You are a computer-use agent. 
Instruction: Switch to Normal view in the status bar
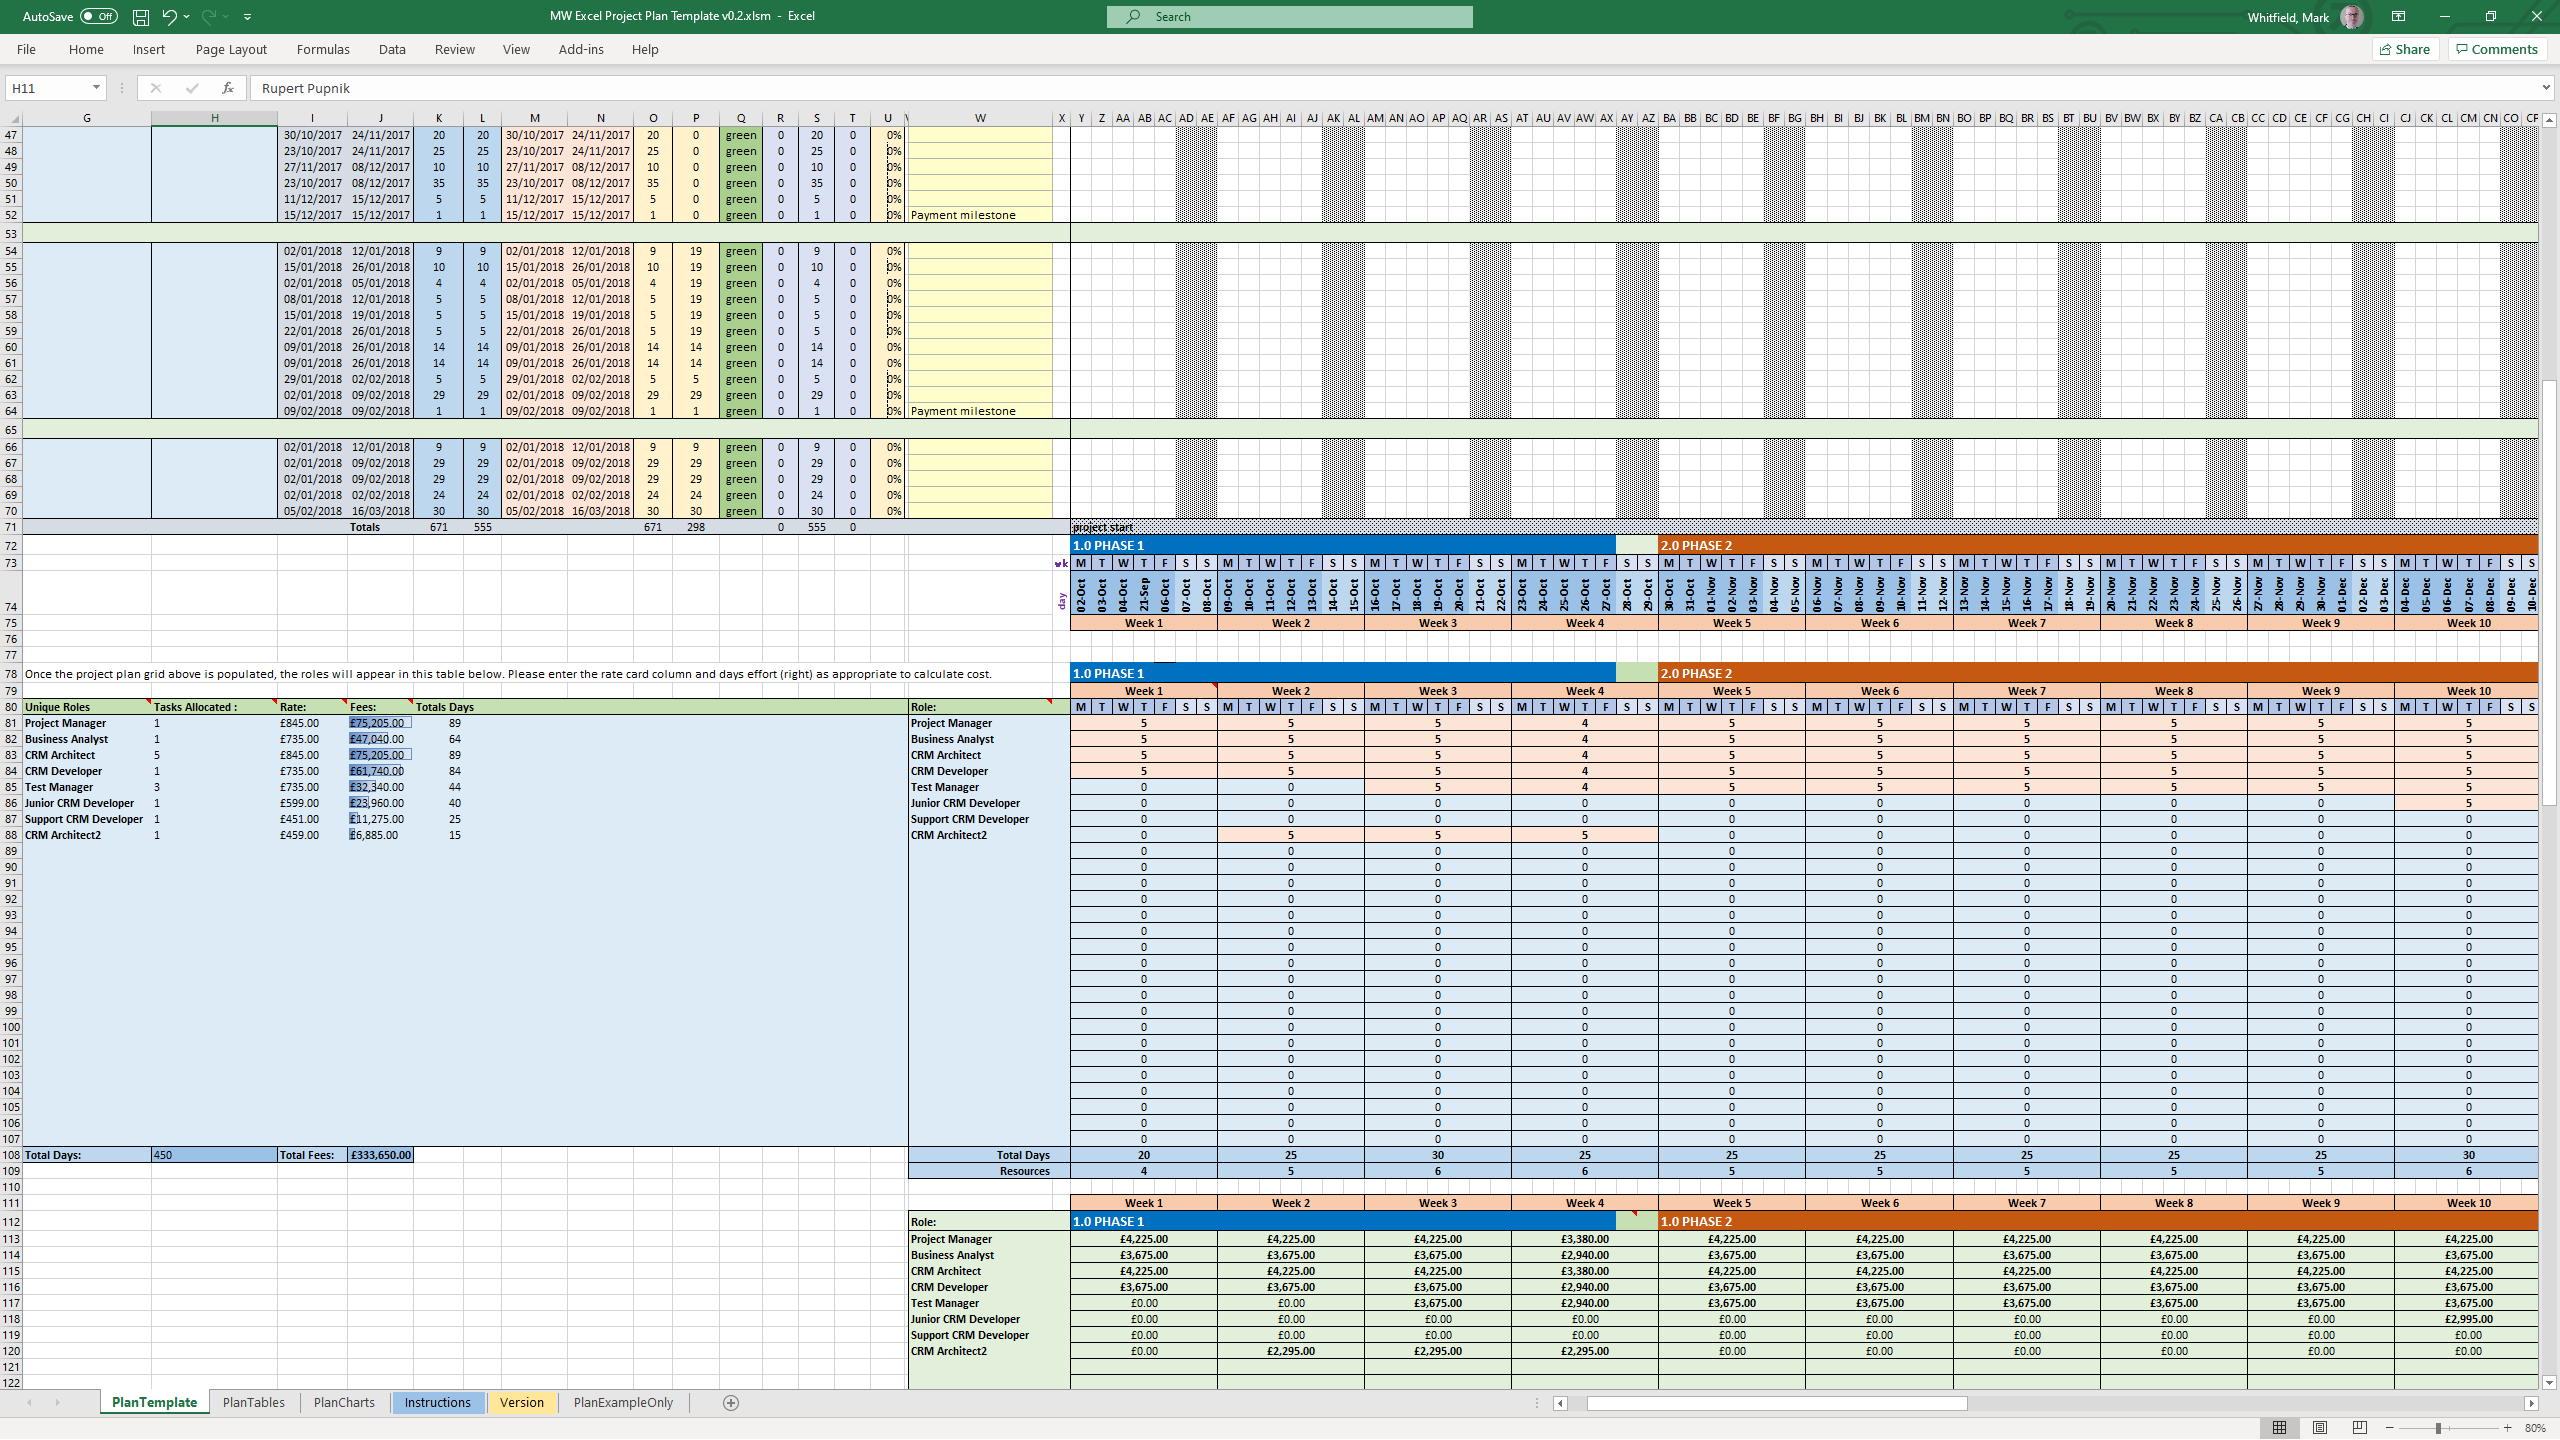coord(2281,1427)
